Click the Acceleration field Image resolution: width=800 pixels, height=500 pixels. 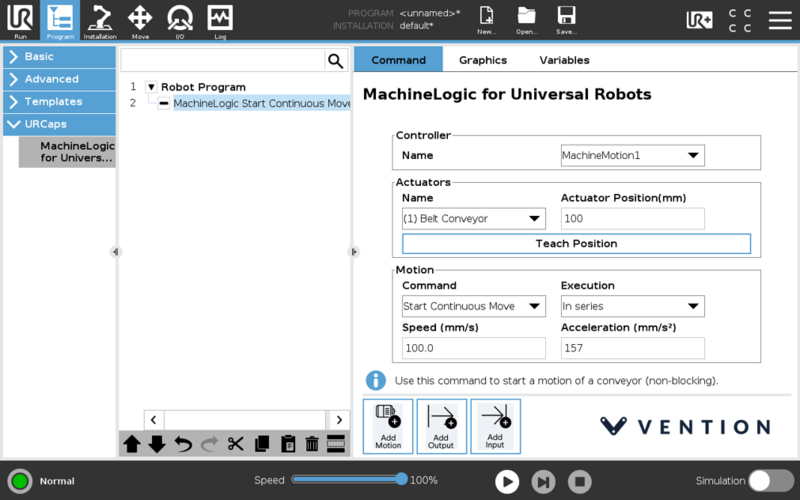point(633,348)
